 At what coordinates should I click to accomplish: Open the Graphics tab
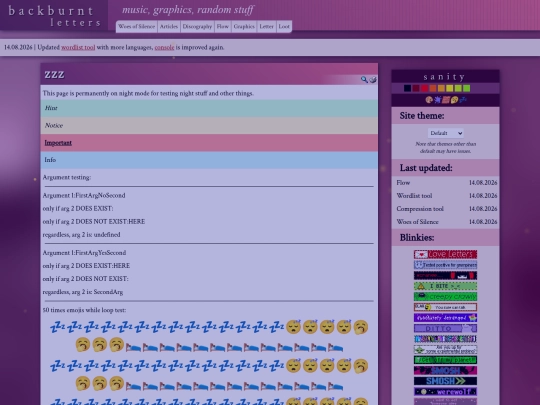[244, 27]
